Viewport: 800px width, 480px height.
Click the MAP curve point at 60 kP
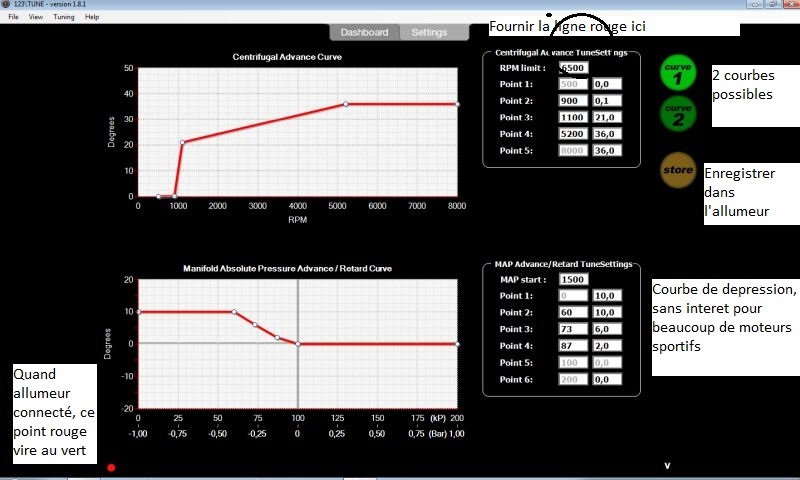coord(234,312)
